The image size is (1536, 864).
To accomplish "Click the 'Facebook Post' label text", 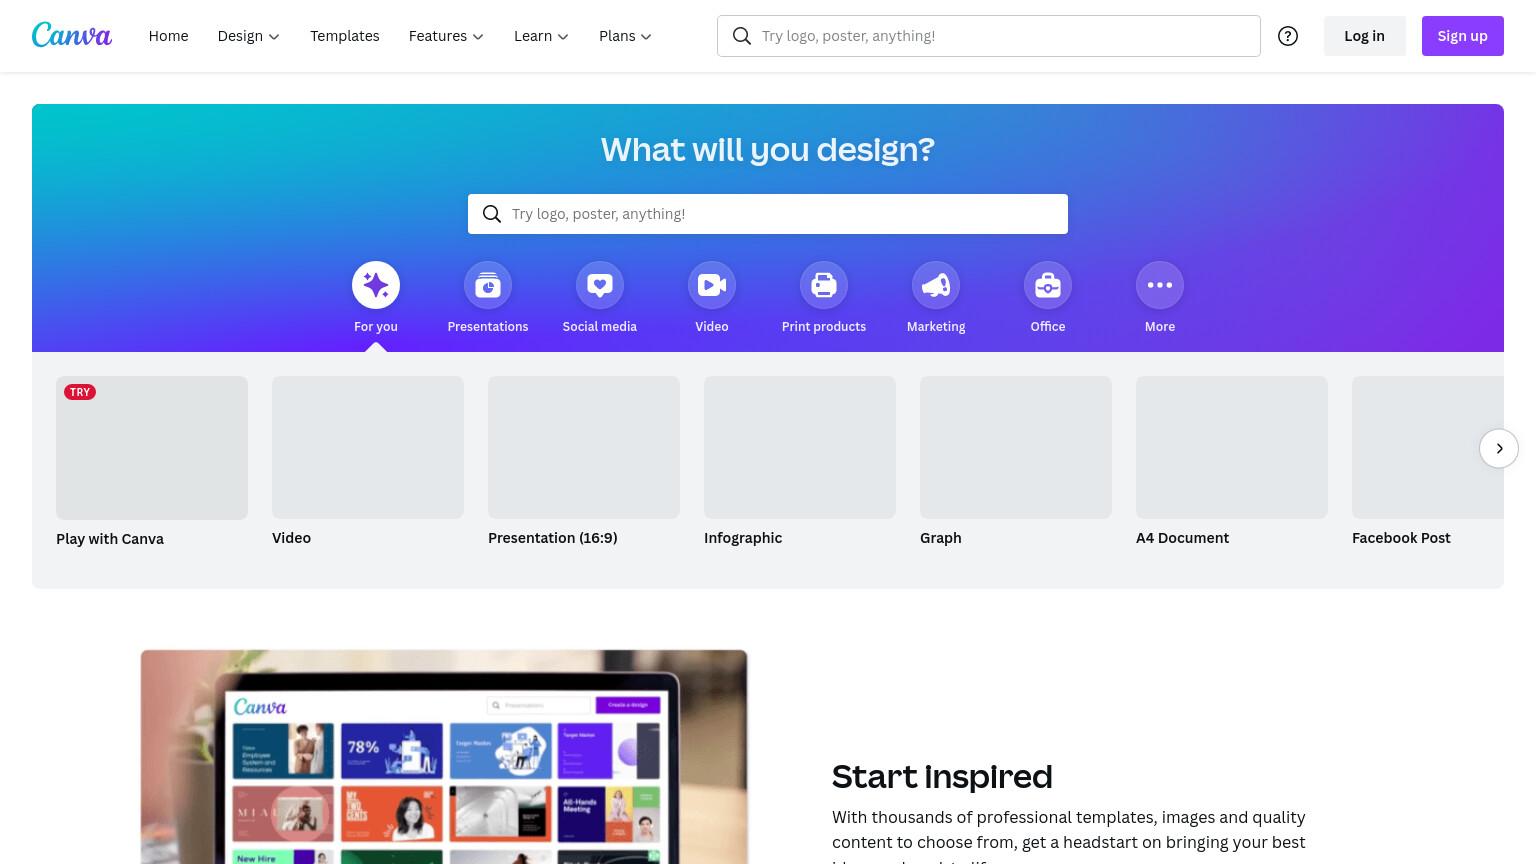I will [1401, 538].
